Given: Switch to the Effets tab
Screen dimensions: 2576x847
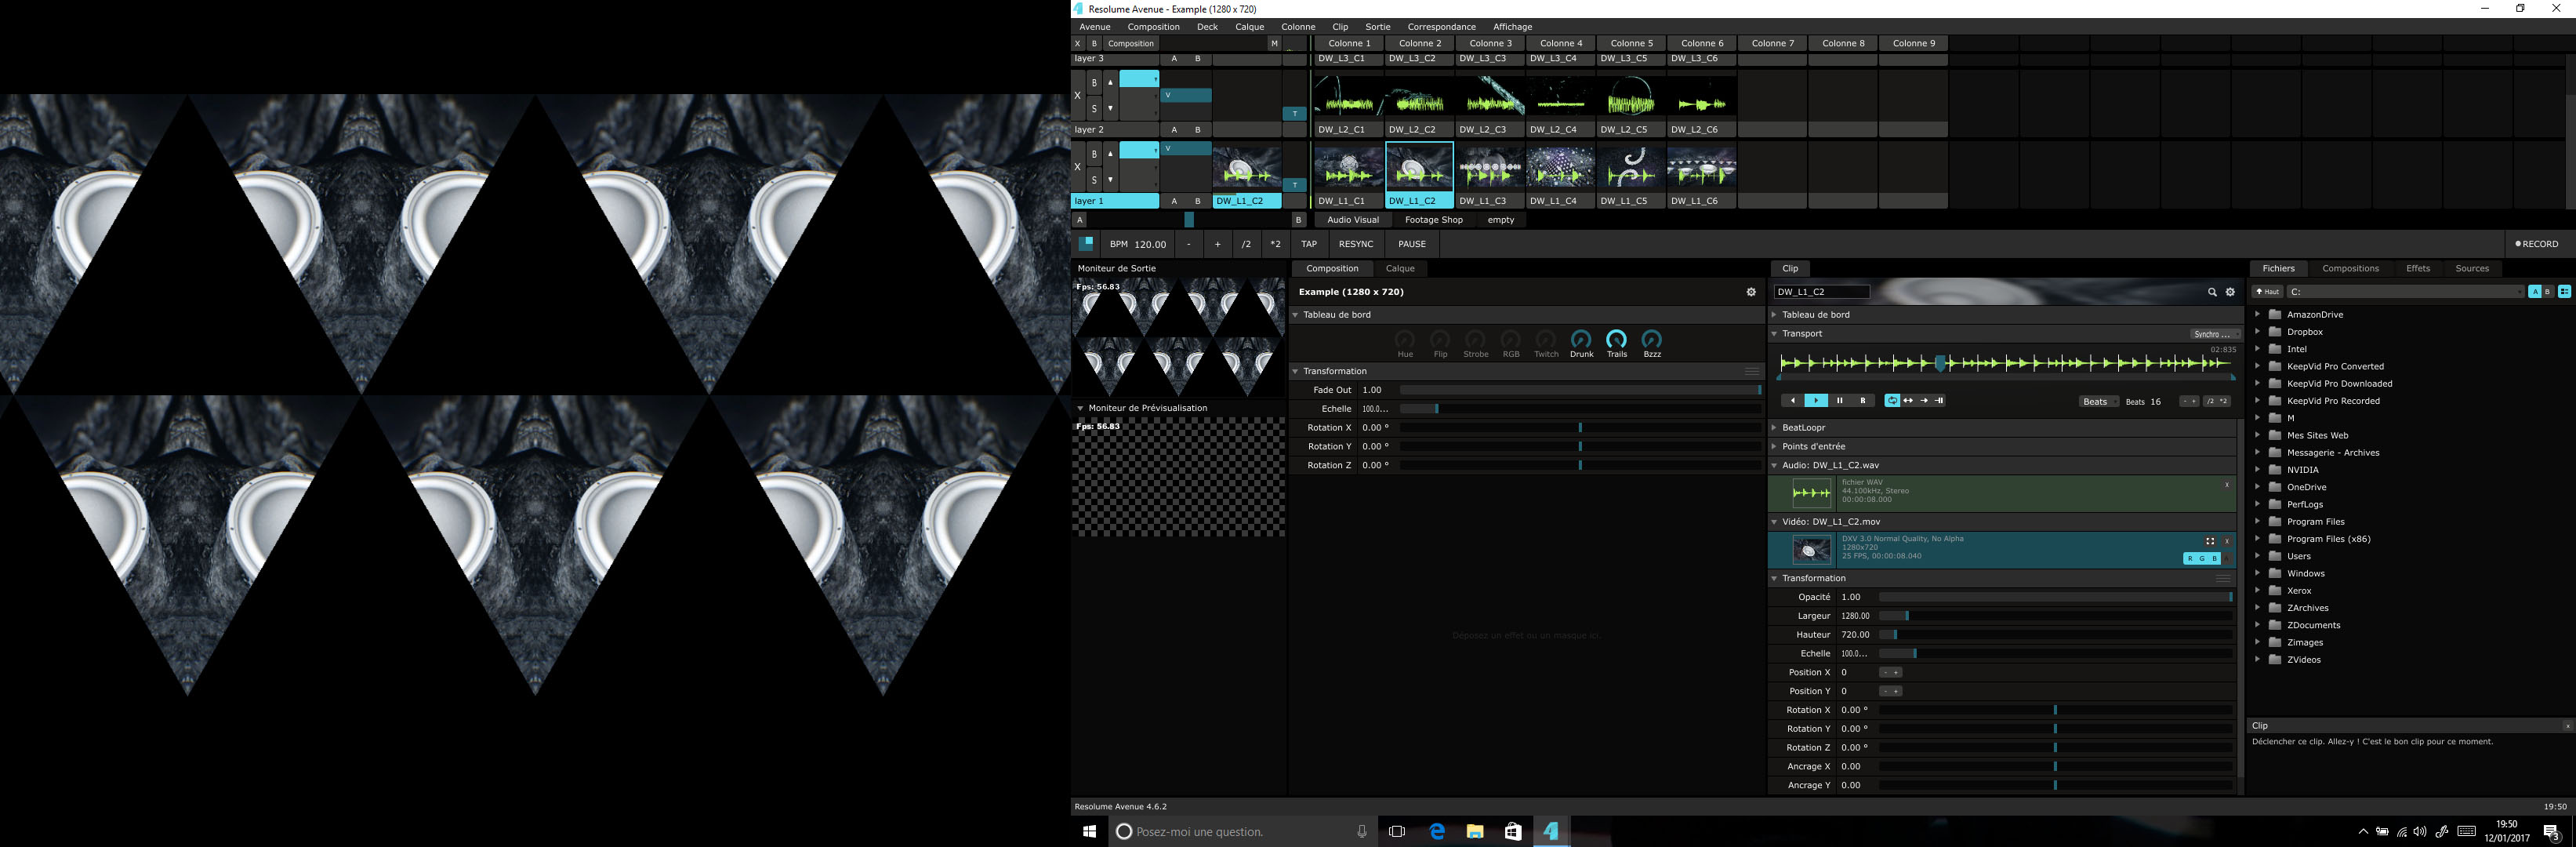Looking at the screenshot, I should (2417, 269).
